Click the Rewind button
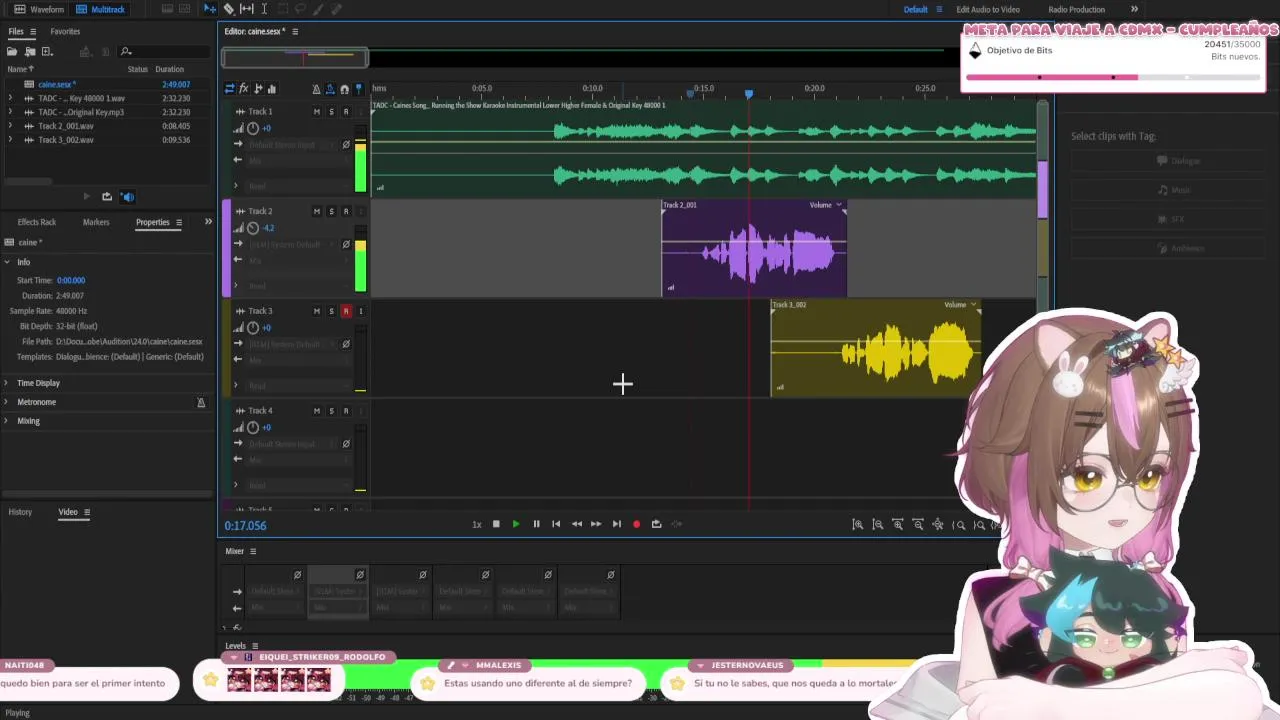The image size is (1280, 720). coord(576,524)
